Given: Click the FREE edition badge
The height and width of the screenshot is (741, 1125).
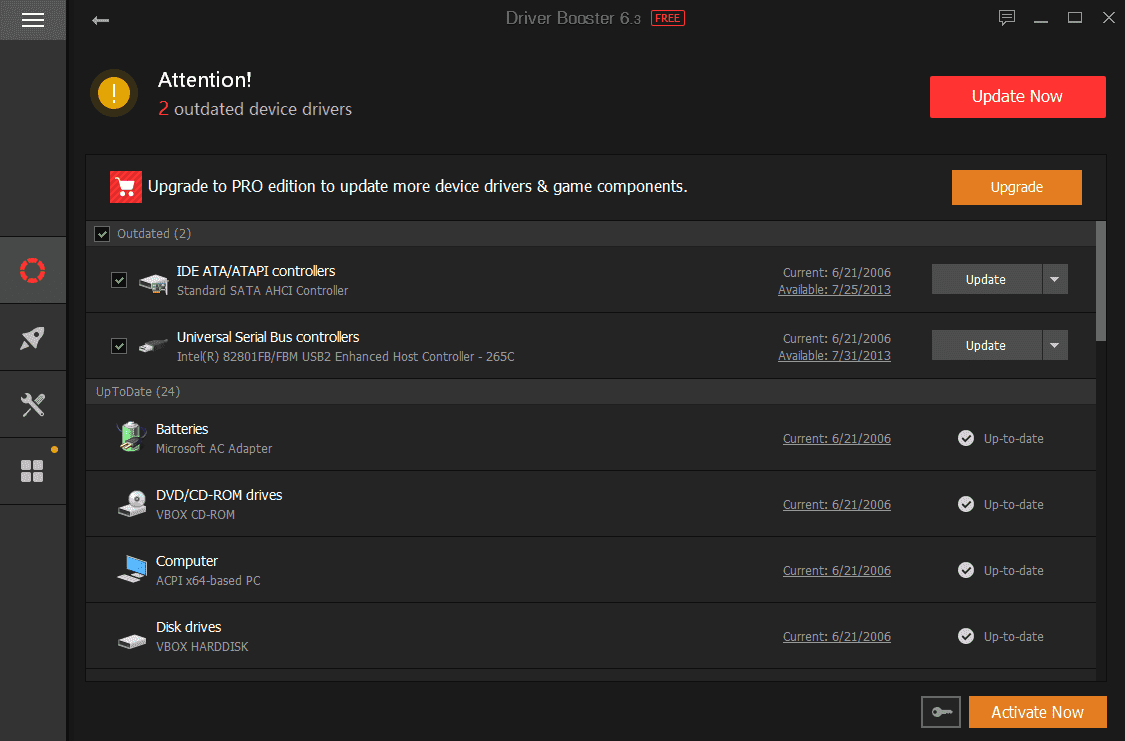Looking at the screenshot, I should [x=667, y=18].
